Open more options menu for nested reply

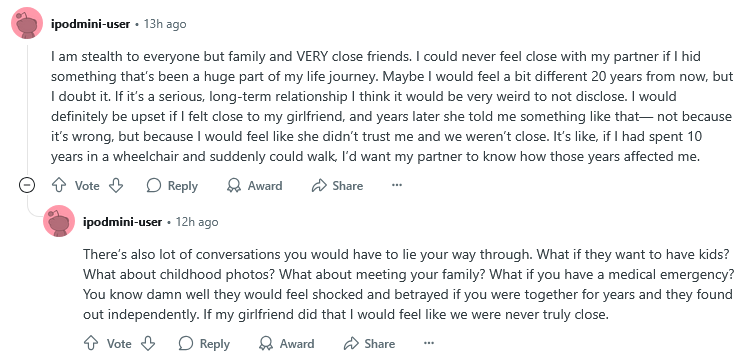(x=429, y=343)
